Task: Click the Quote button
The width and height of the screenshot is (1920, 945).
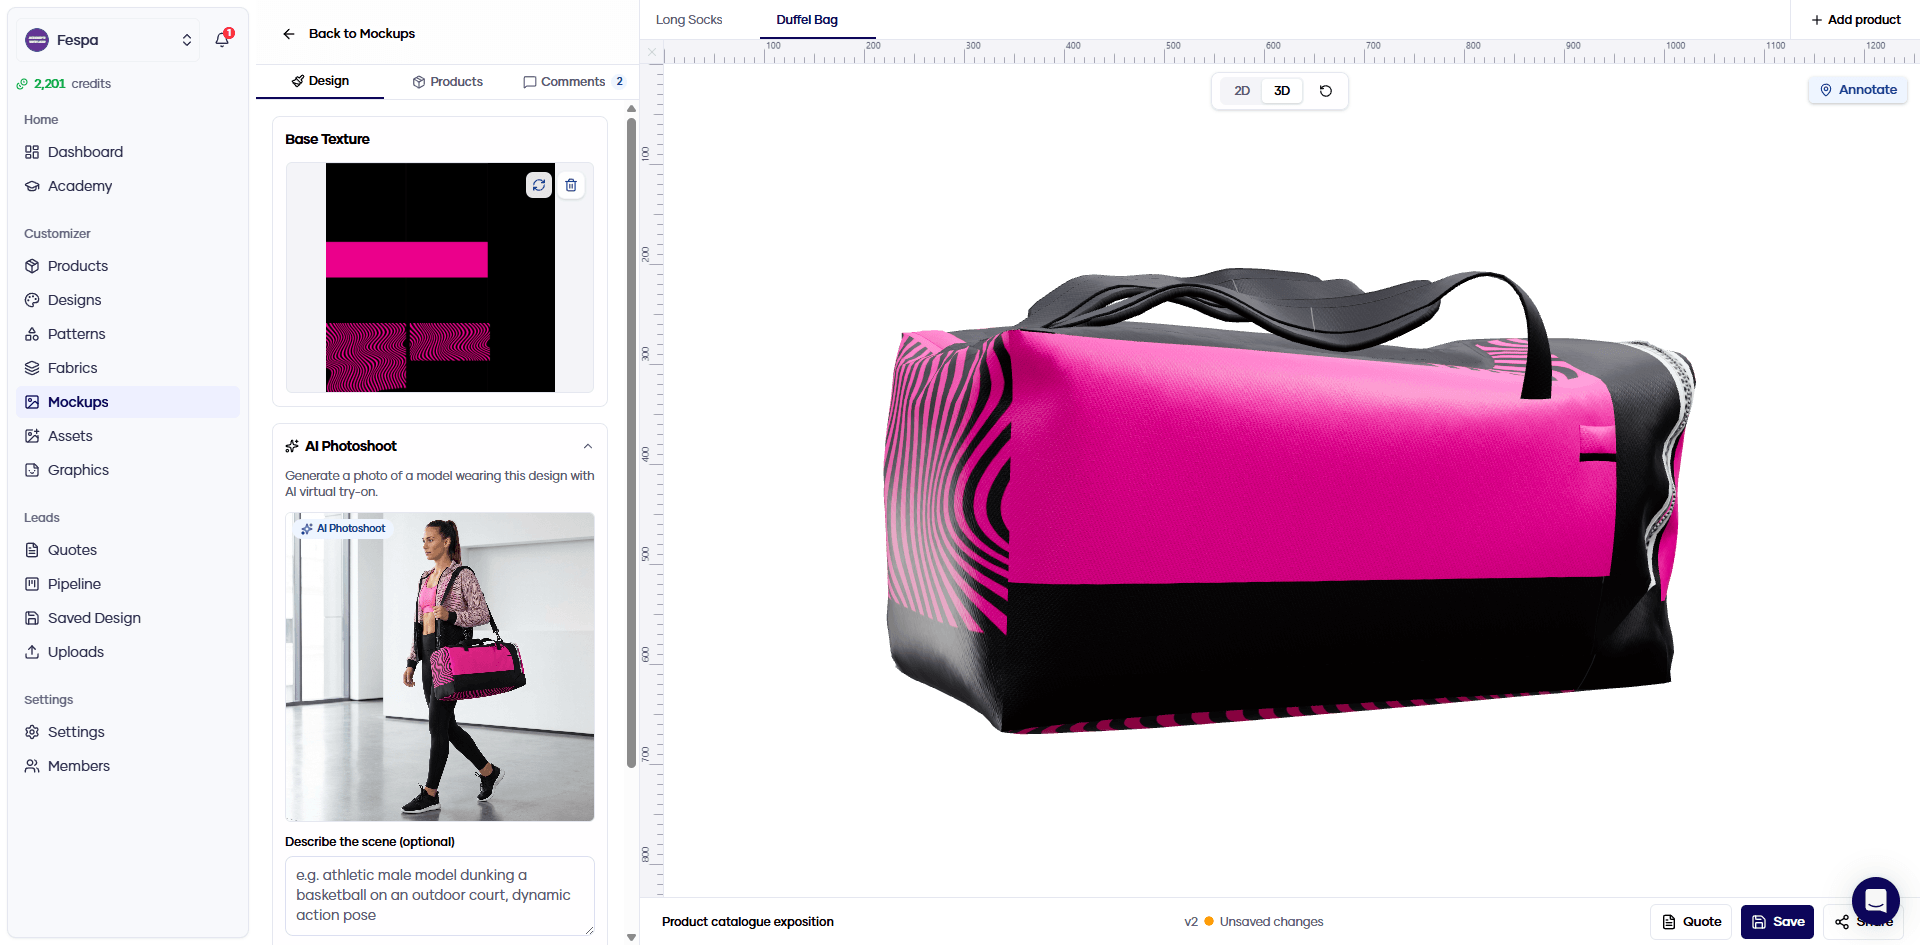Action: (1691, 922)
